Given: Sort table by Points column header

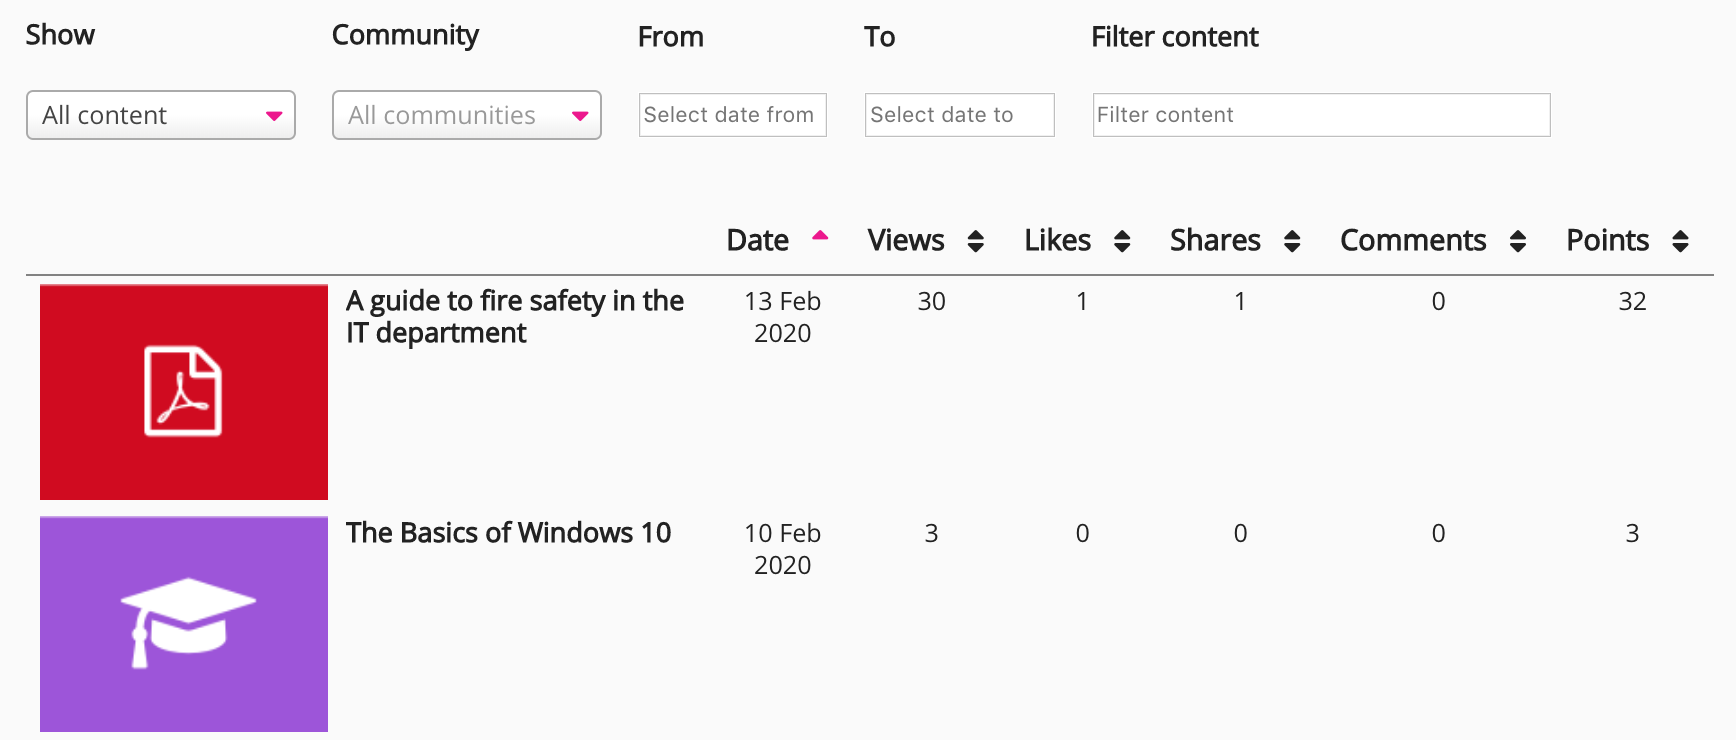Looking at the screenshot, I should click(1607, 241).
